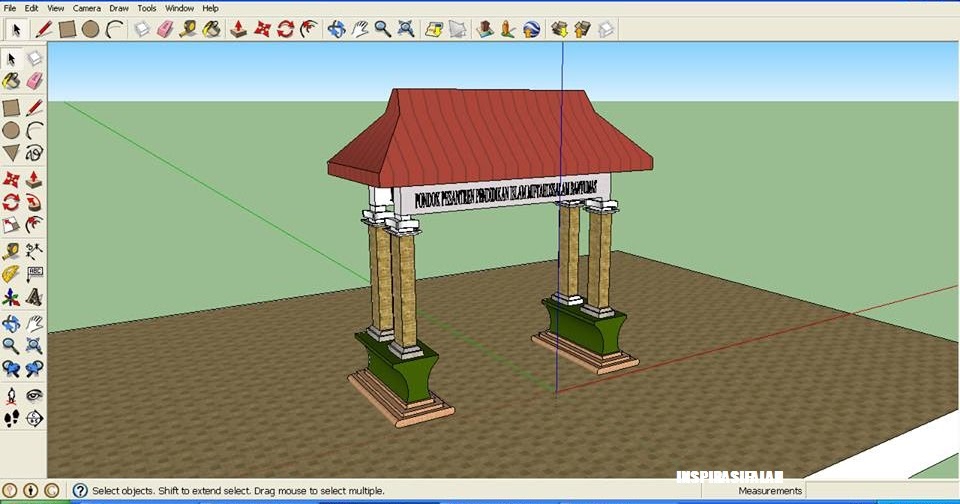Activate the Zoom magnifier in the left tool set
960x504 pixels.
(x=11, y=346)
